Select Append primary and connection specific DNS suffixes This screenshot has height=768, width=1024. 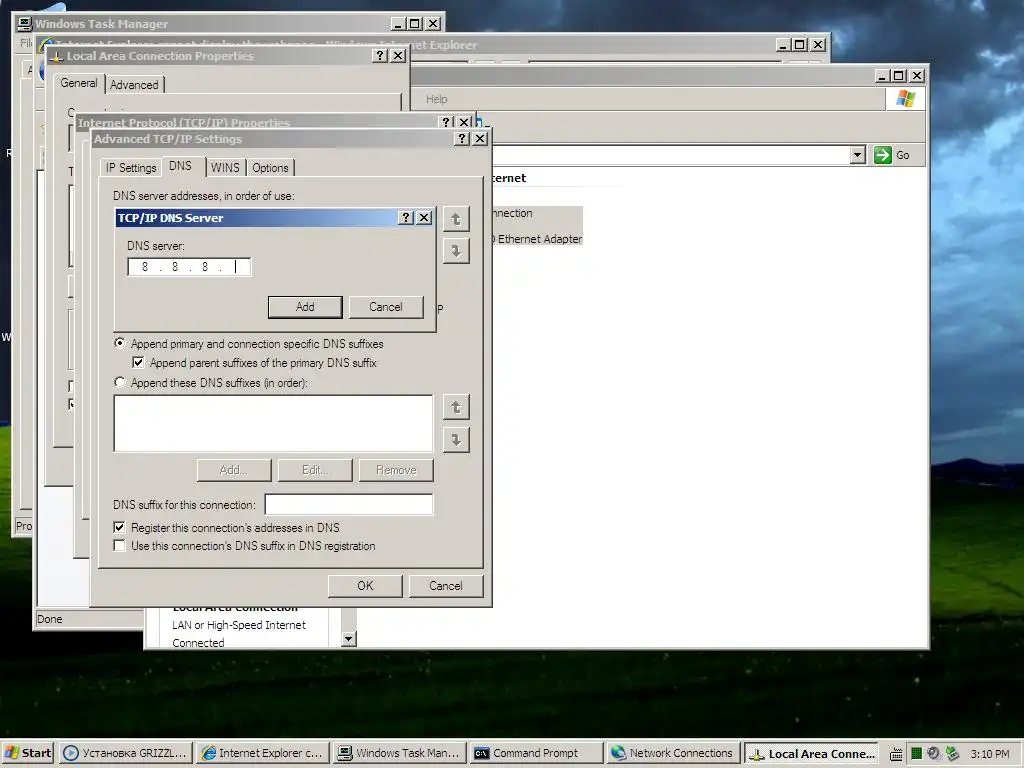tap(120, 343)
